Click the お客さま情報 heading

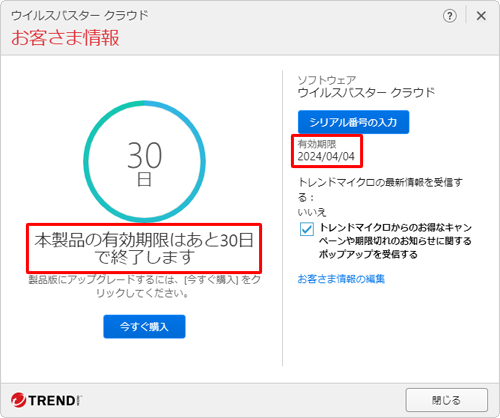[x=65, y=37]
